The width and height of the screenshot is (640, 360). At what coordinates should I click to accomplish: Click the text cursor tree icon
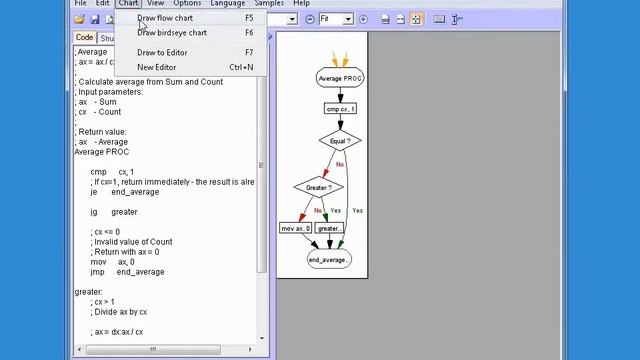coord(457,19)
